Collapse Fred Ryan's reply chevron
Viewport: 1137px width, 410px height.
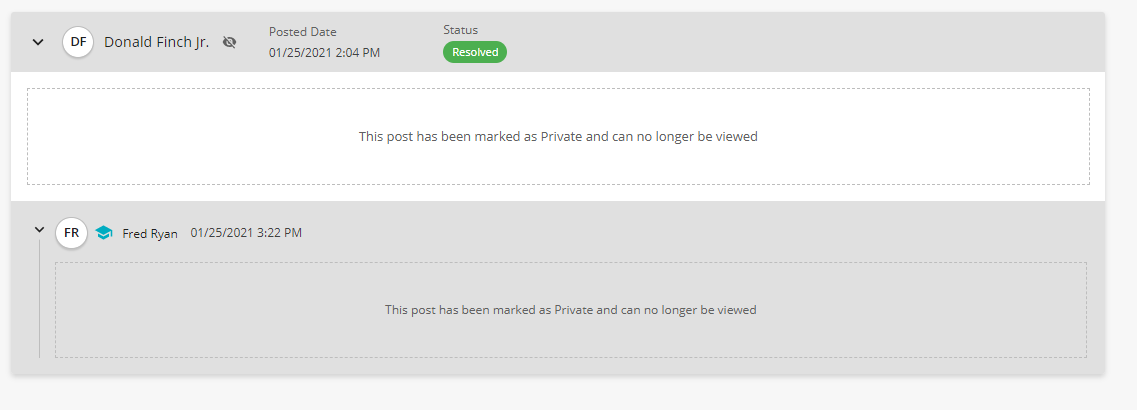[40, 230]
